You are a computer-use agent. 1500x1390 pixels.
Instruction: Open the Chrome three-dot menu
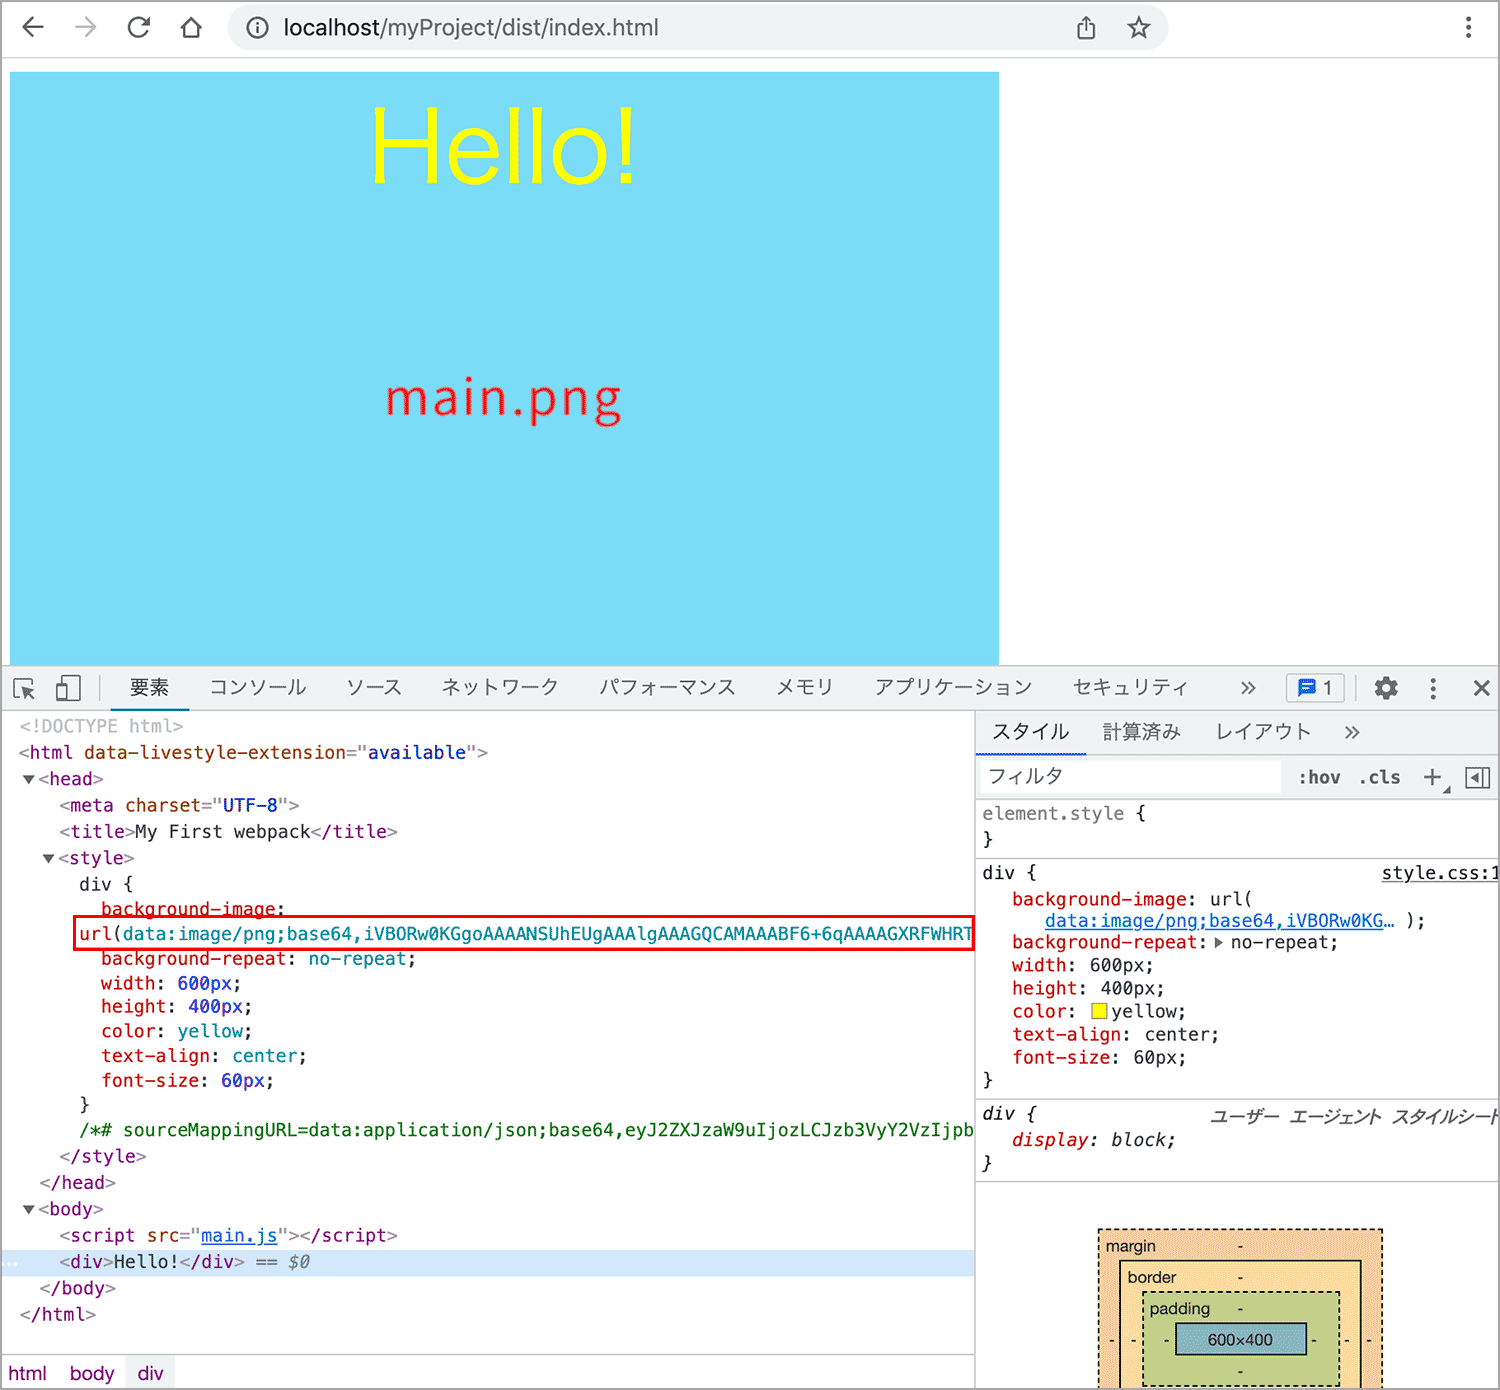[1468, 28]
